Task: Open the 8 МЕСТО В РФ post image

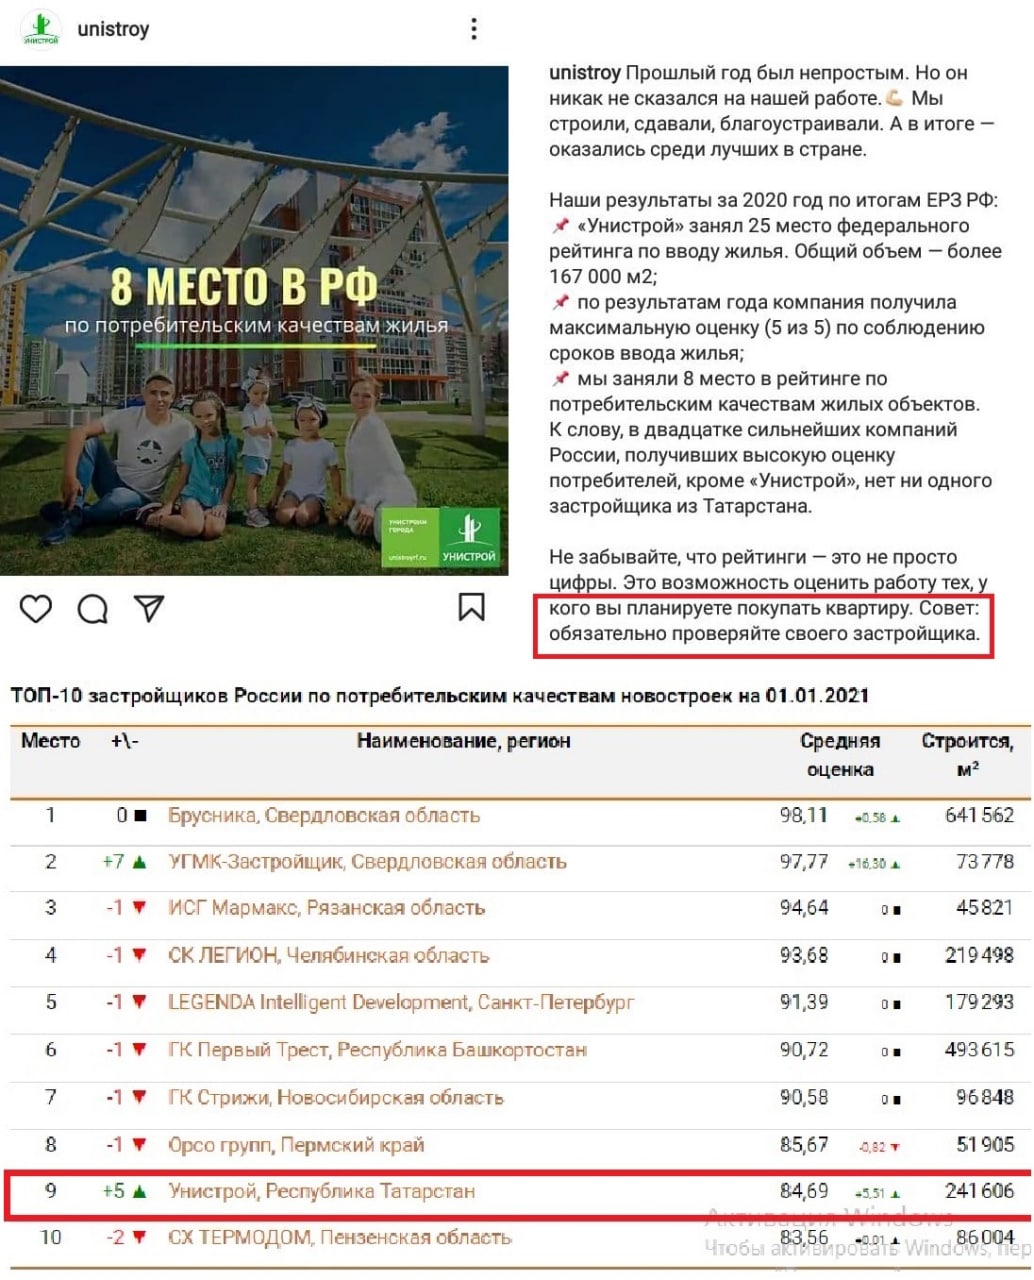Action: click(254, 321)
